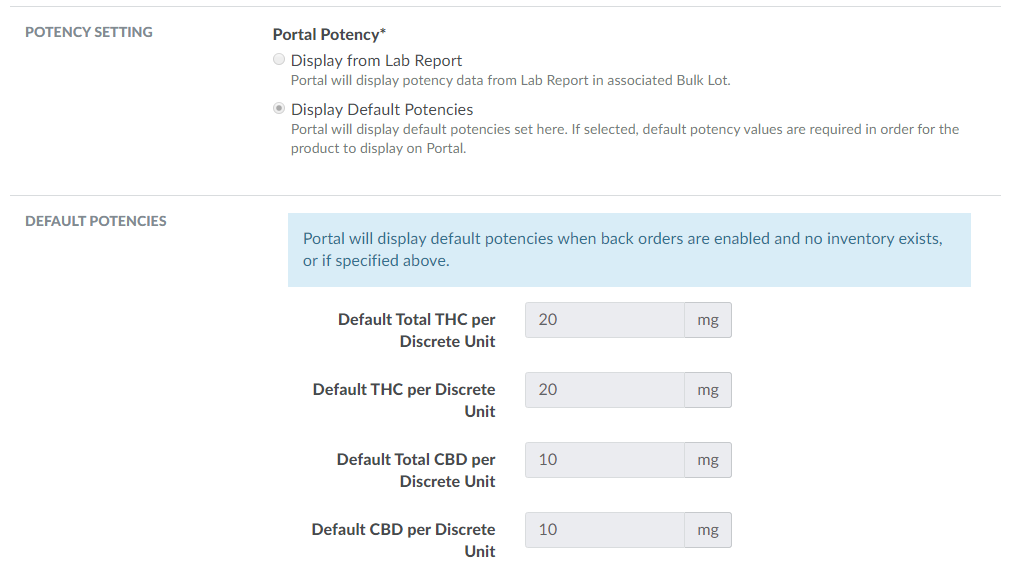Viewport: 1009px width, 579px height.
Task: Click the Lab Report Bulk Lot description text
Action: tap(510, 80)
